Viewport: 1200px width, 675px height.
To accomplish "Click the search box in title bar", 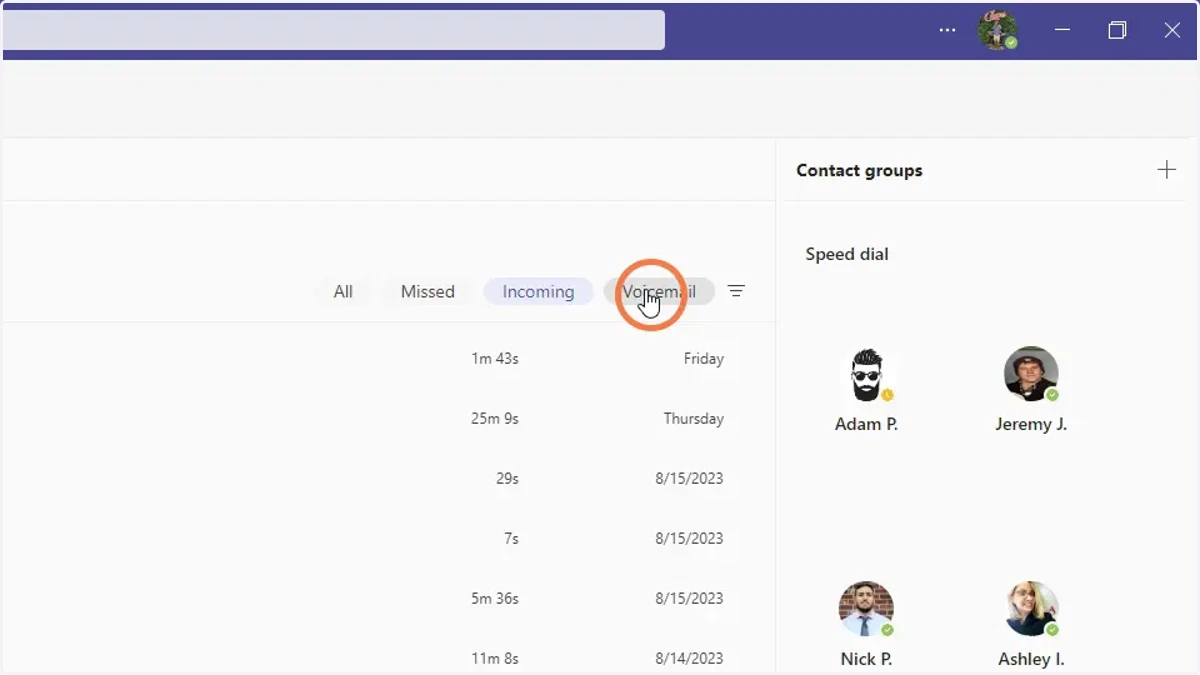I will pyautogui.click(x=333, y=30).
